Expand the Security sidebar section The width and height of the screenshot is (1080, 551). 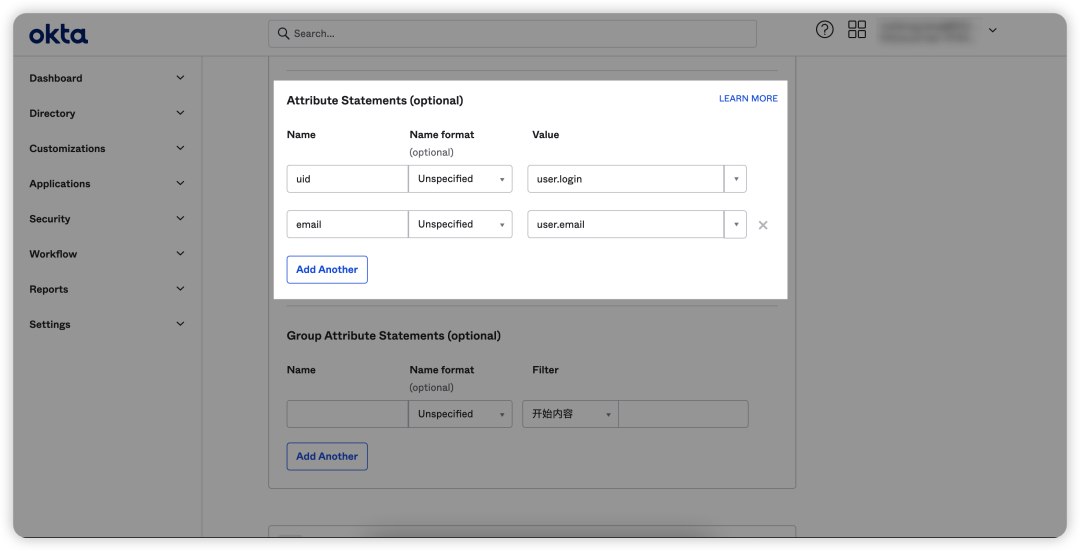click(180, 219)
